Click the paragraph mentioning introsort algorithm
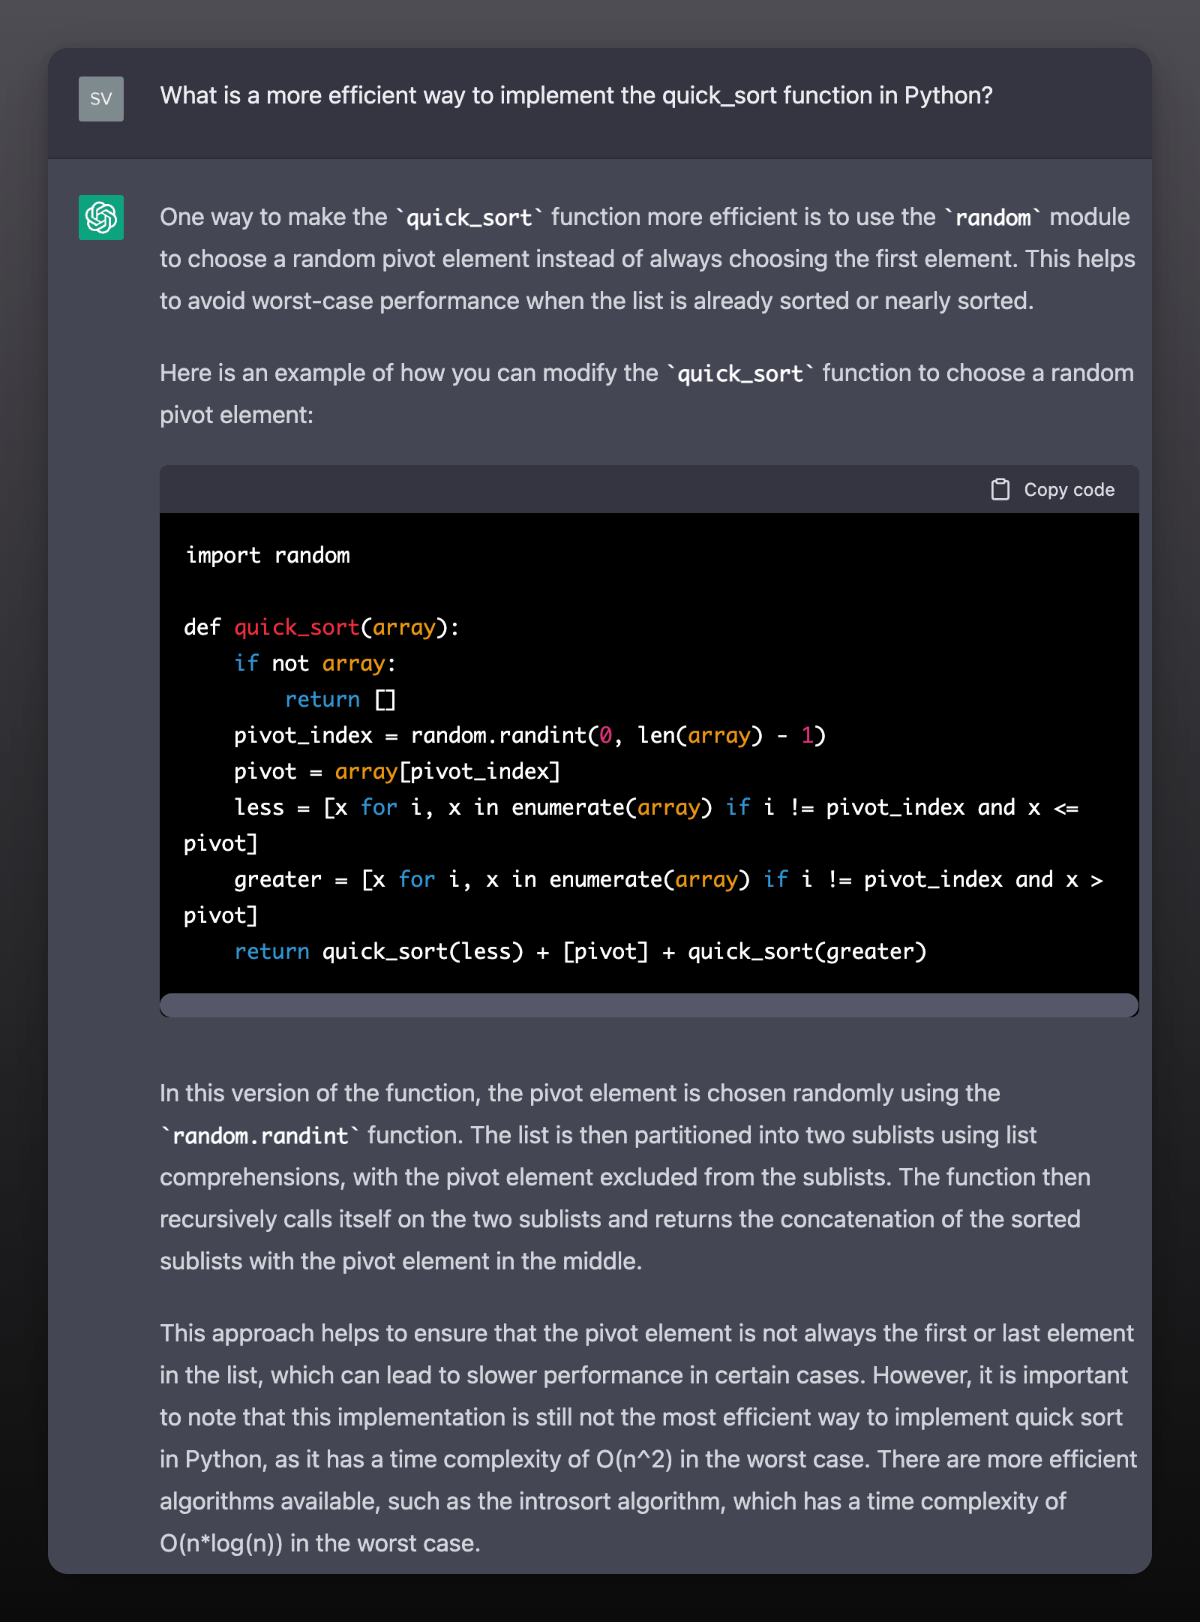This screenshot has height=1622, width=1200. [648, 1438]
